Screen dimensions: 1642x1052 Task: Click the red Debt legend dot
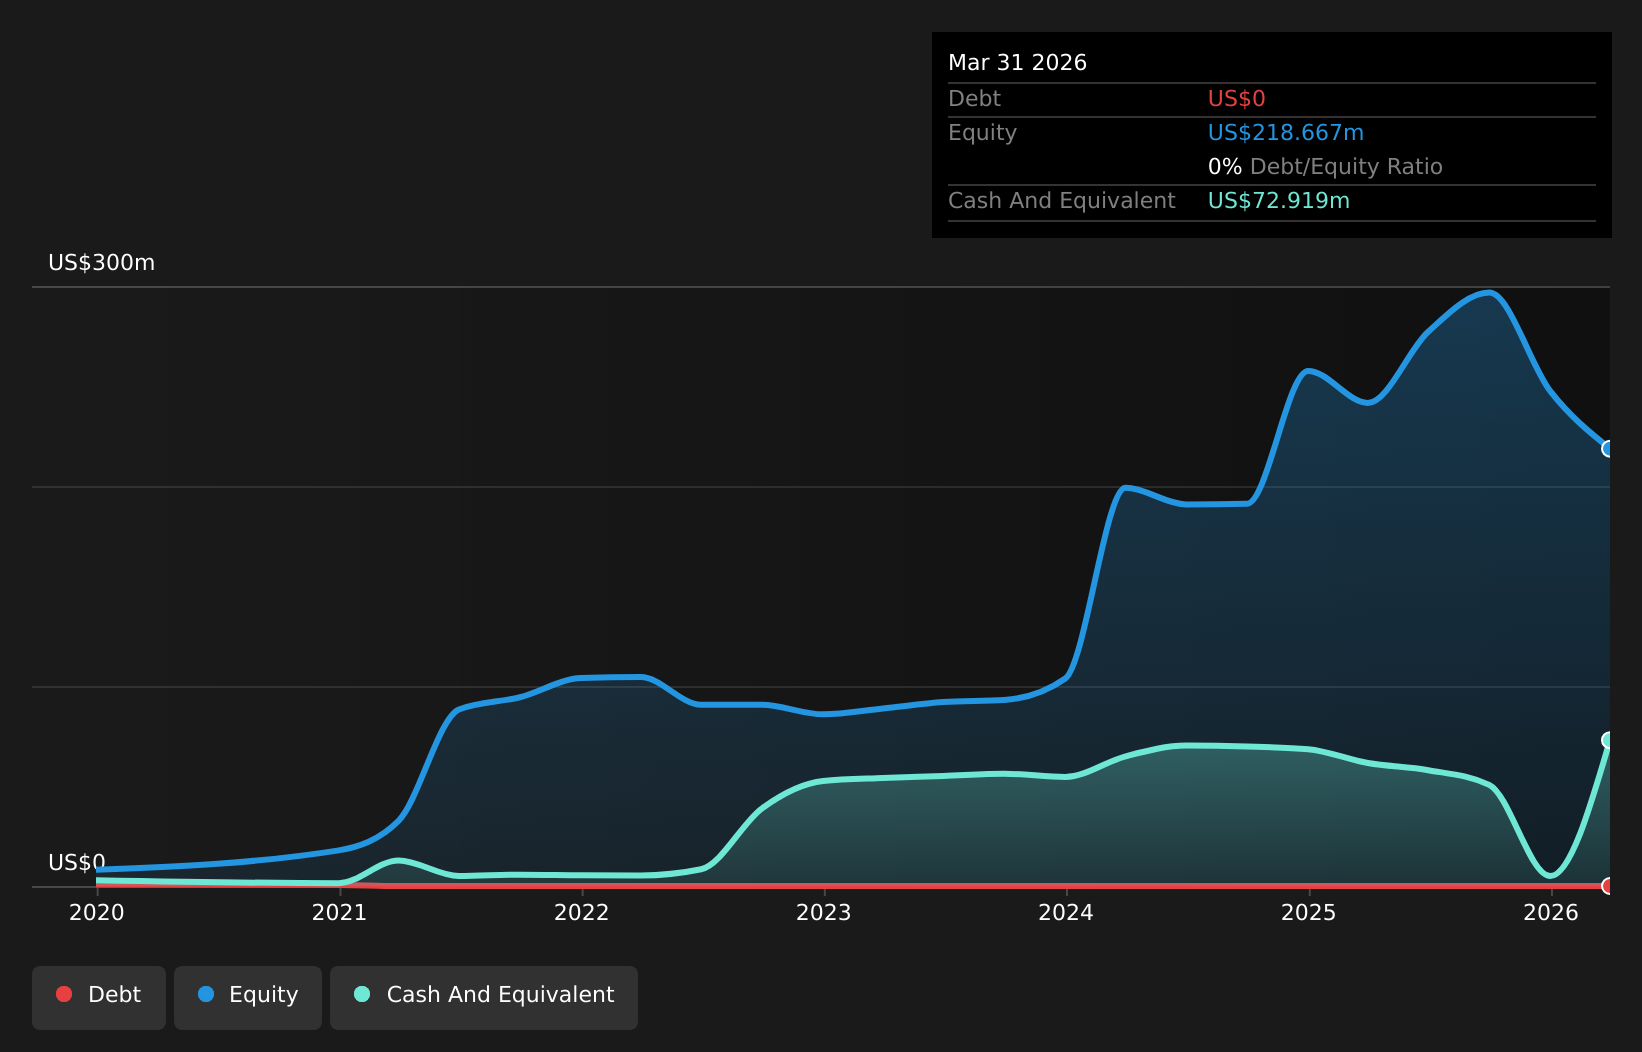64,994
